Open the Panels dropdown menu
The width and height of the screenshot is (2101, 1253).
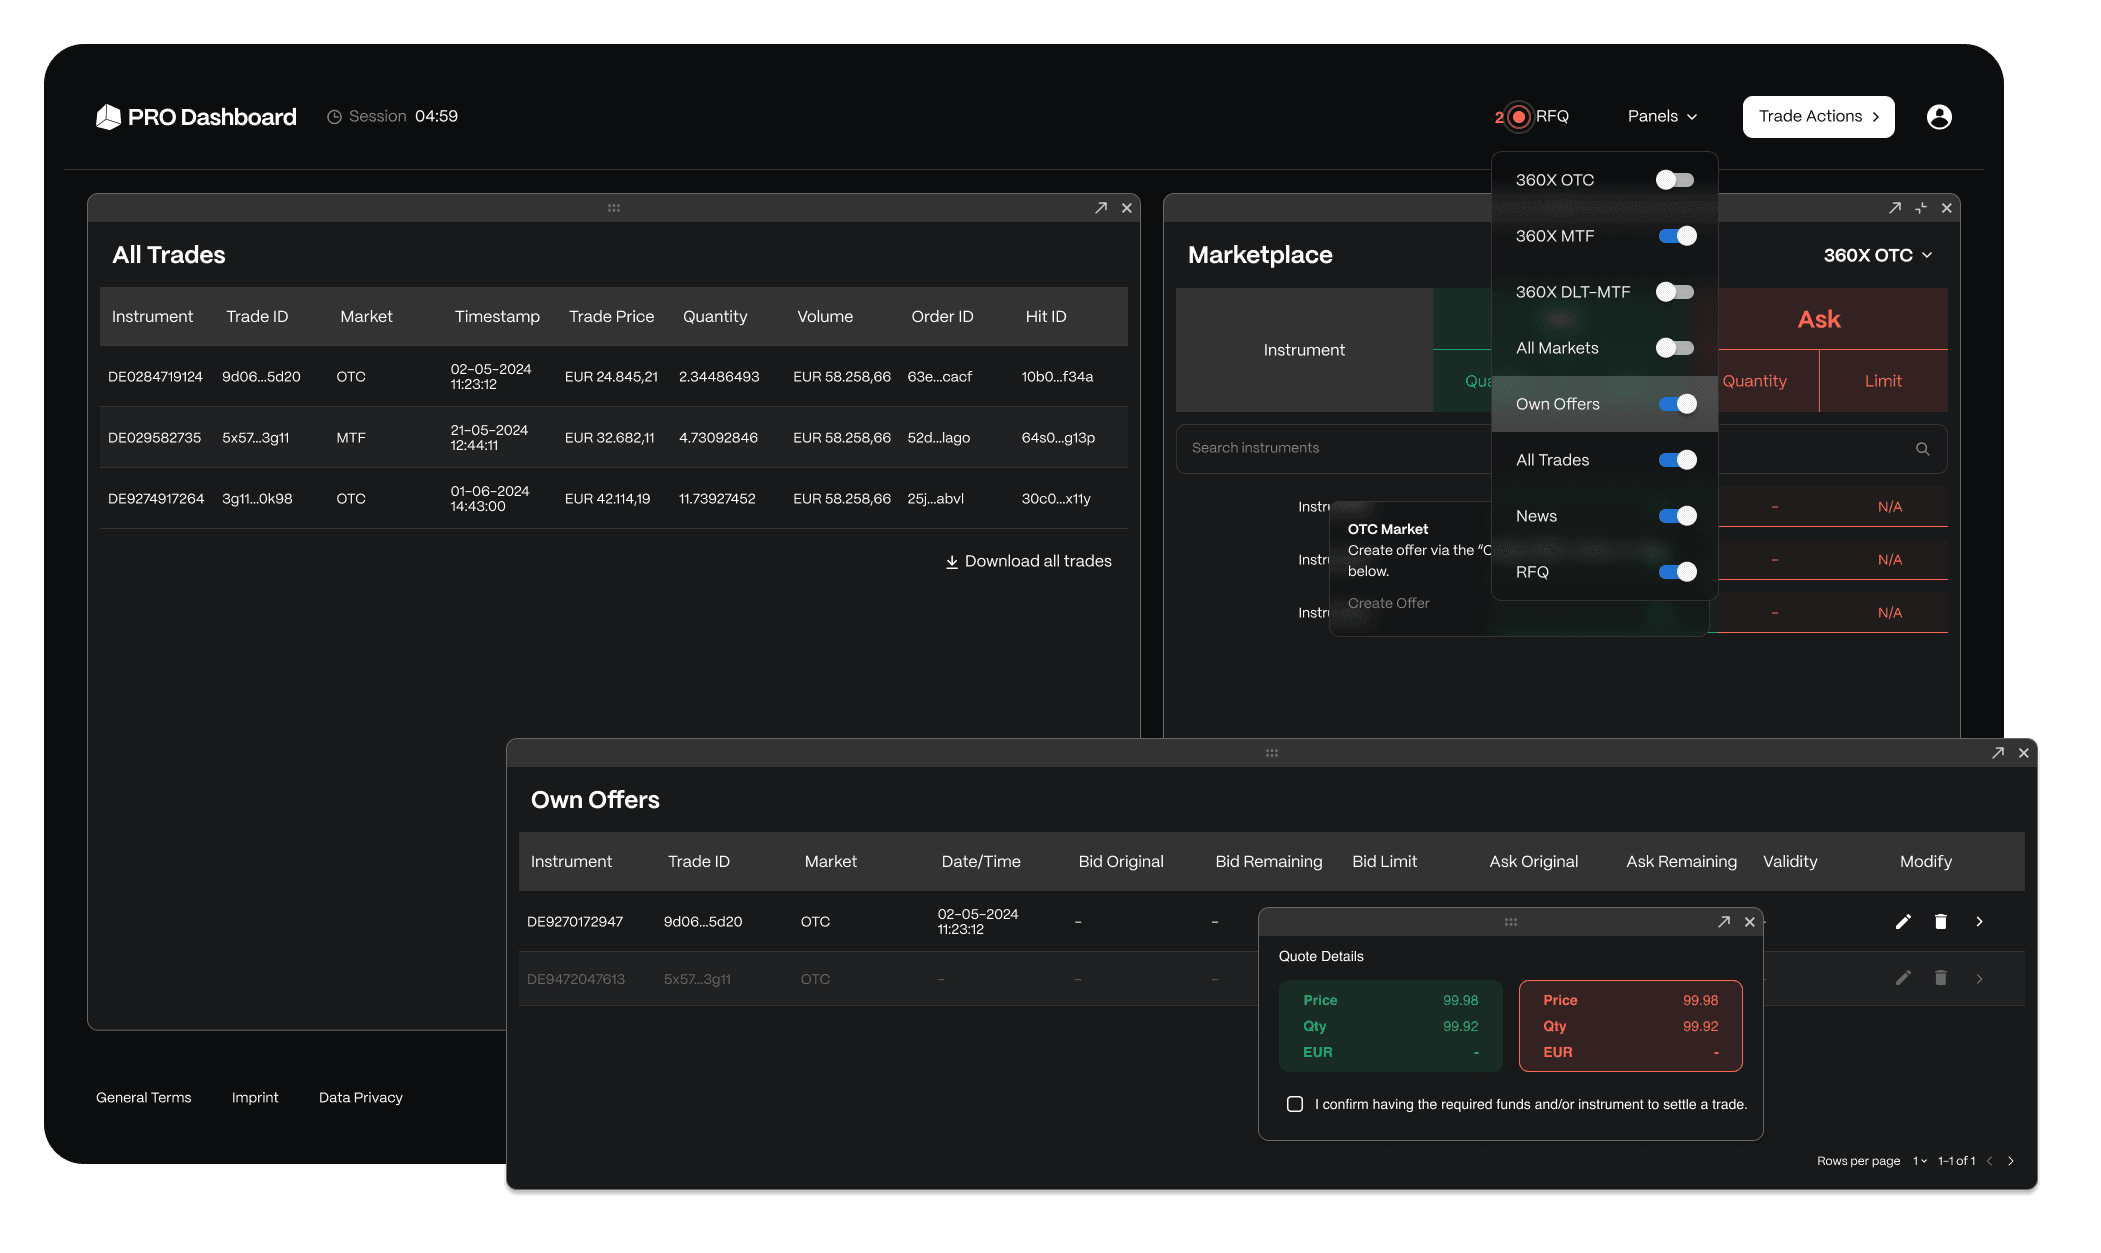[x=1662, y=116]
